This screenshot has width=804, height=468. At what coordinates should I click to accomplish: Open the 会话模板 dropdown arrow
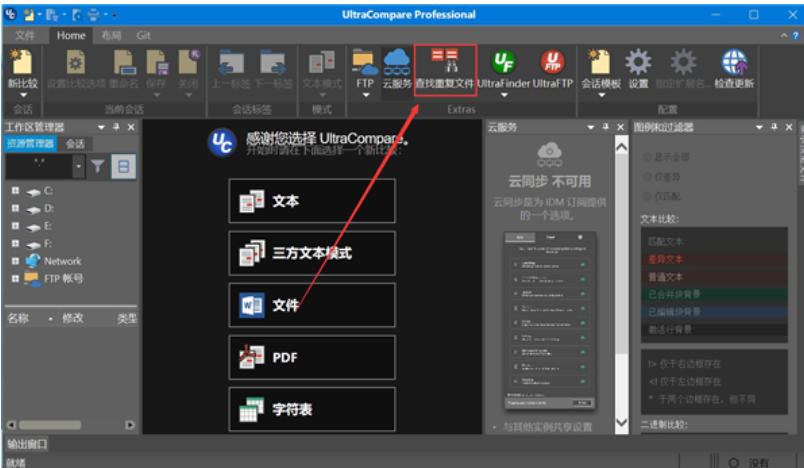coord(601,97)
